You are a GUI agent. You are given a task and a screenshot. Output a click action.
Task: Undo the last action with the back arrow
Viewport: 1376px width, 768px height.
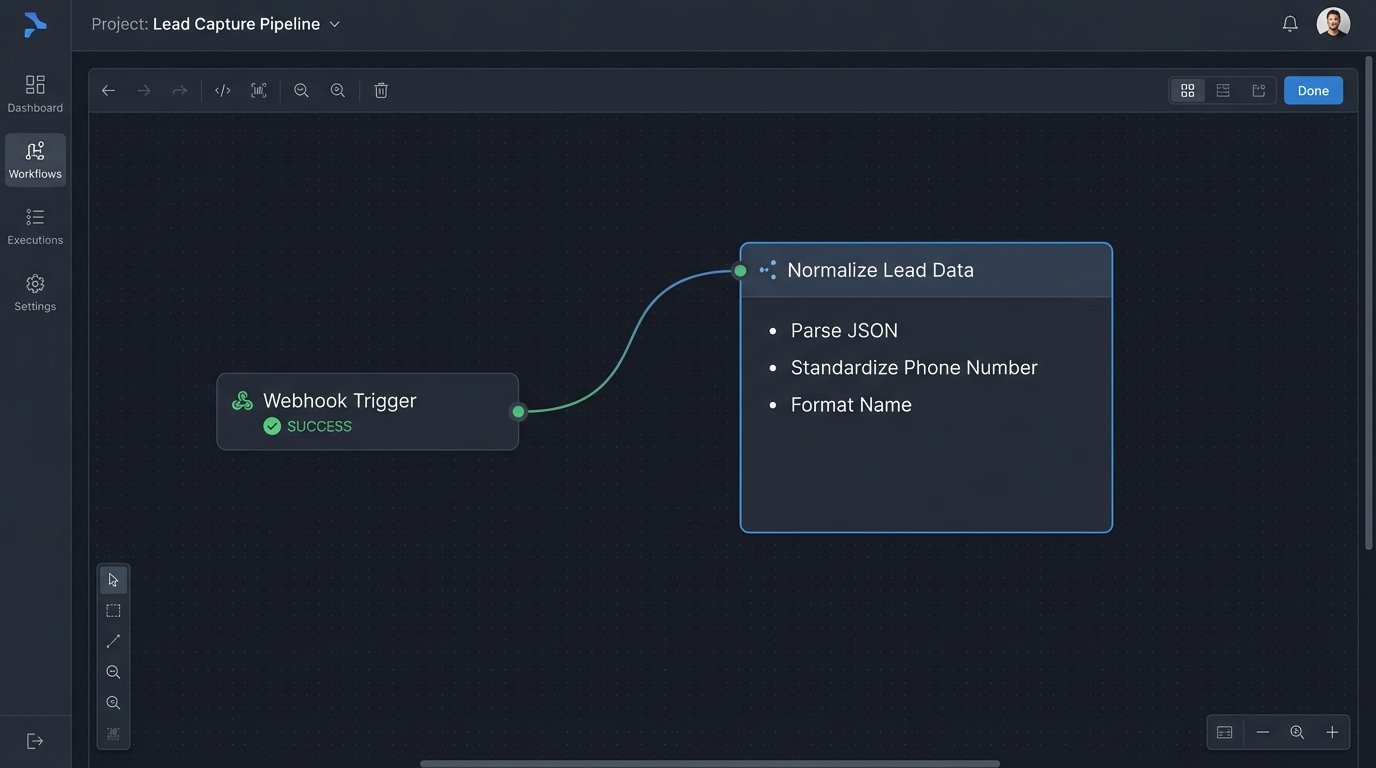108,90
